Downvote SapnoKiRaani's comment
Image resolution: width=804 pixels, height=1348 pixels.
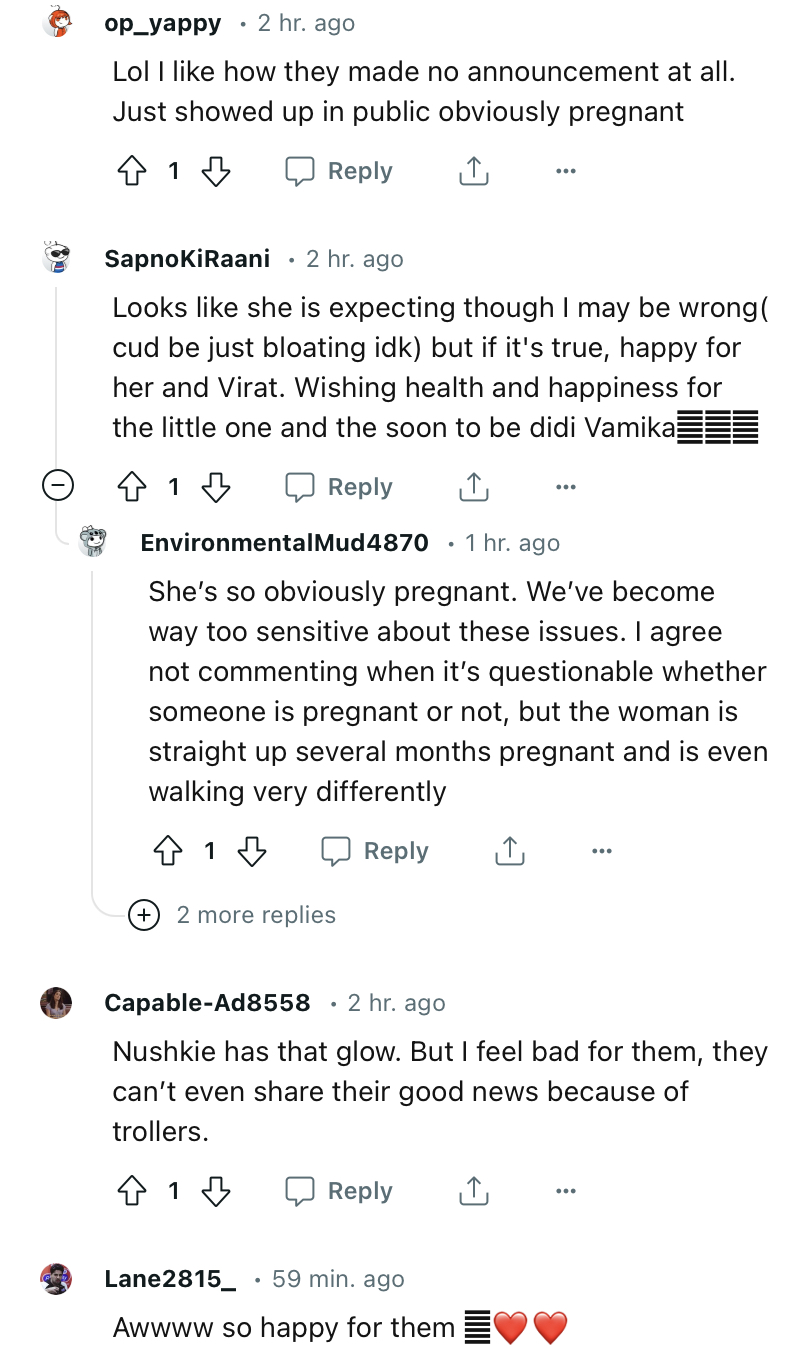click(x=215, y=488)
